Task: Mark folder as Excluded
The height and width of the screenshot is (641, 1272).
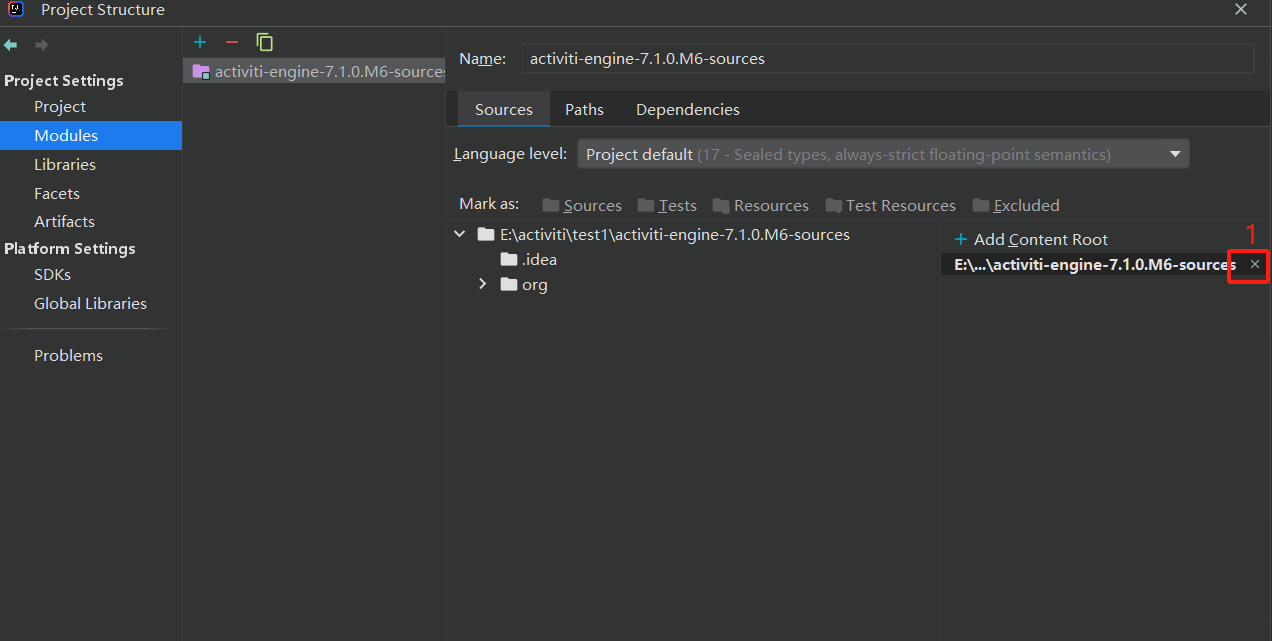Action: click(x=1016, y=205)
